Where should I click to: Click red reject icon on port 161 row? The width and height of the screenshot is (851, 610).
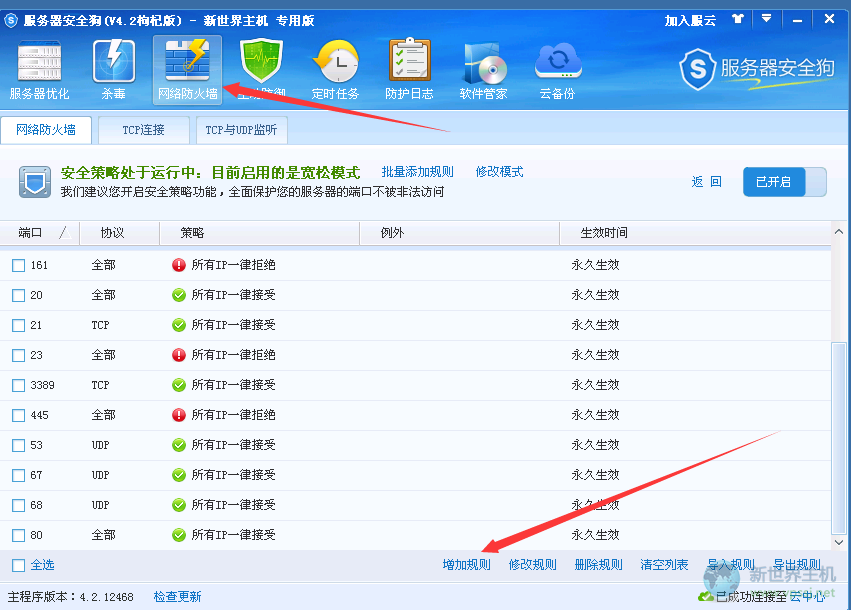click(x=179, y=265)
